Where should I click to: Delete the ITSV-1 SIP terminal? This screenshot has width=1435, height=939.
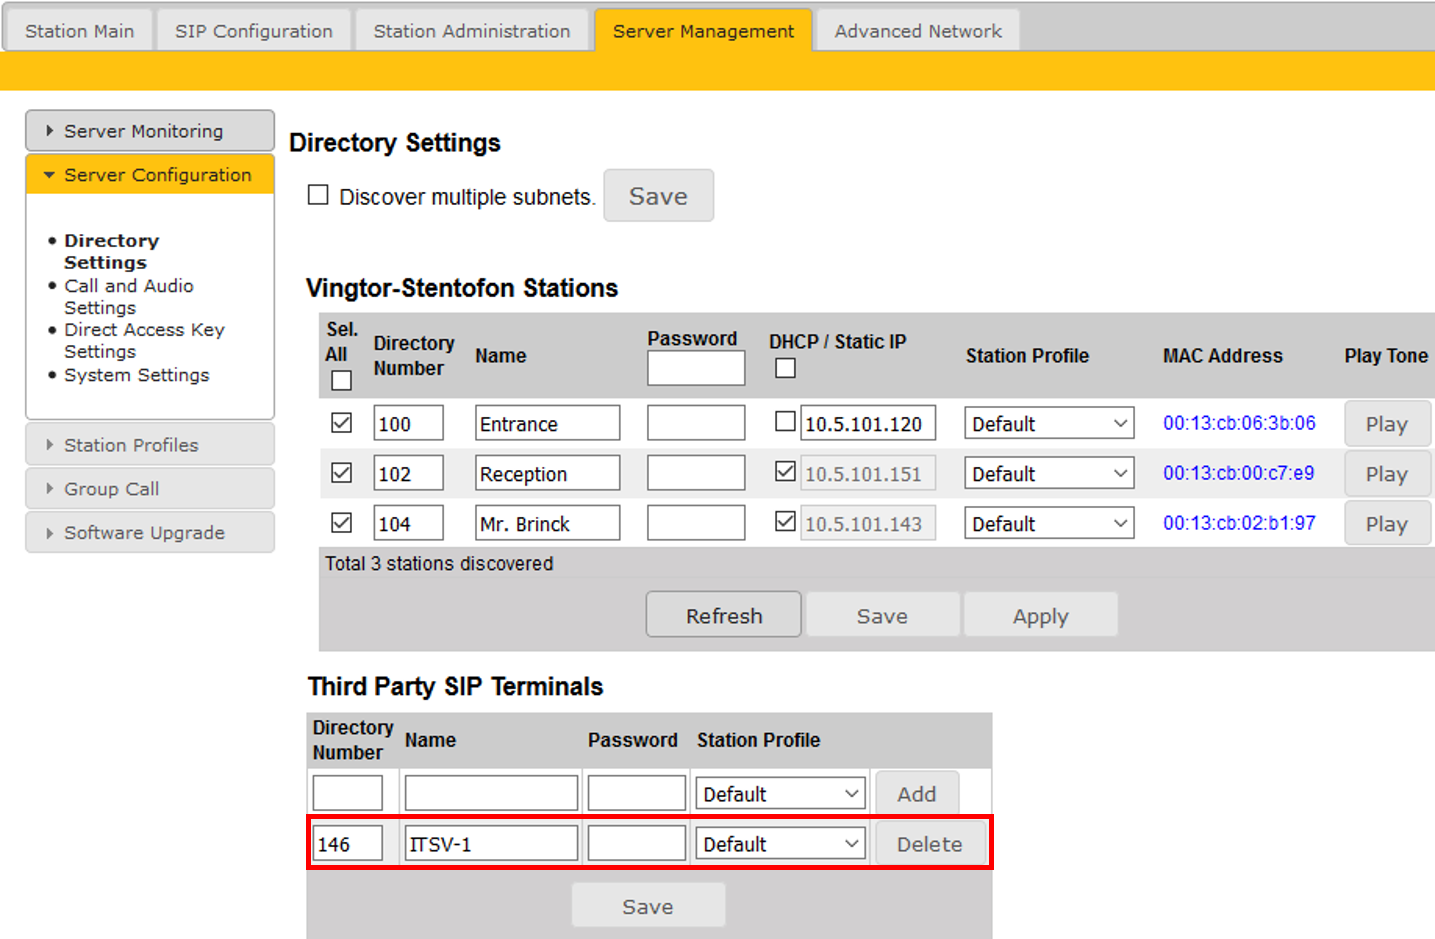point(929,844)
